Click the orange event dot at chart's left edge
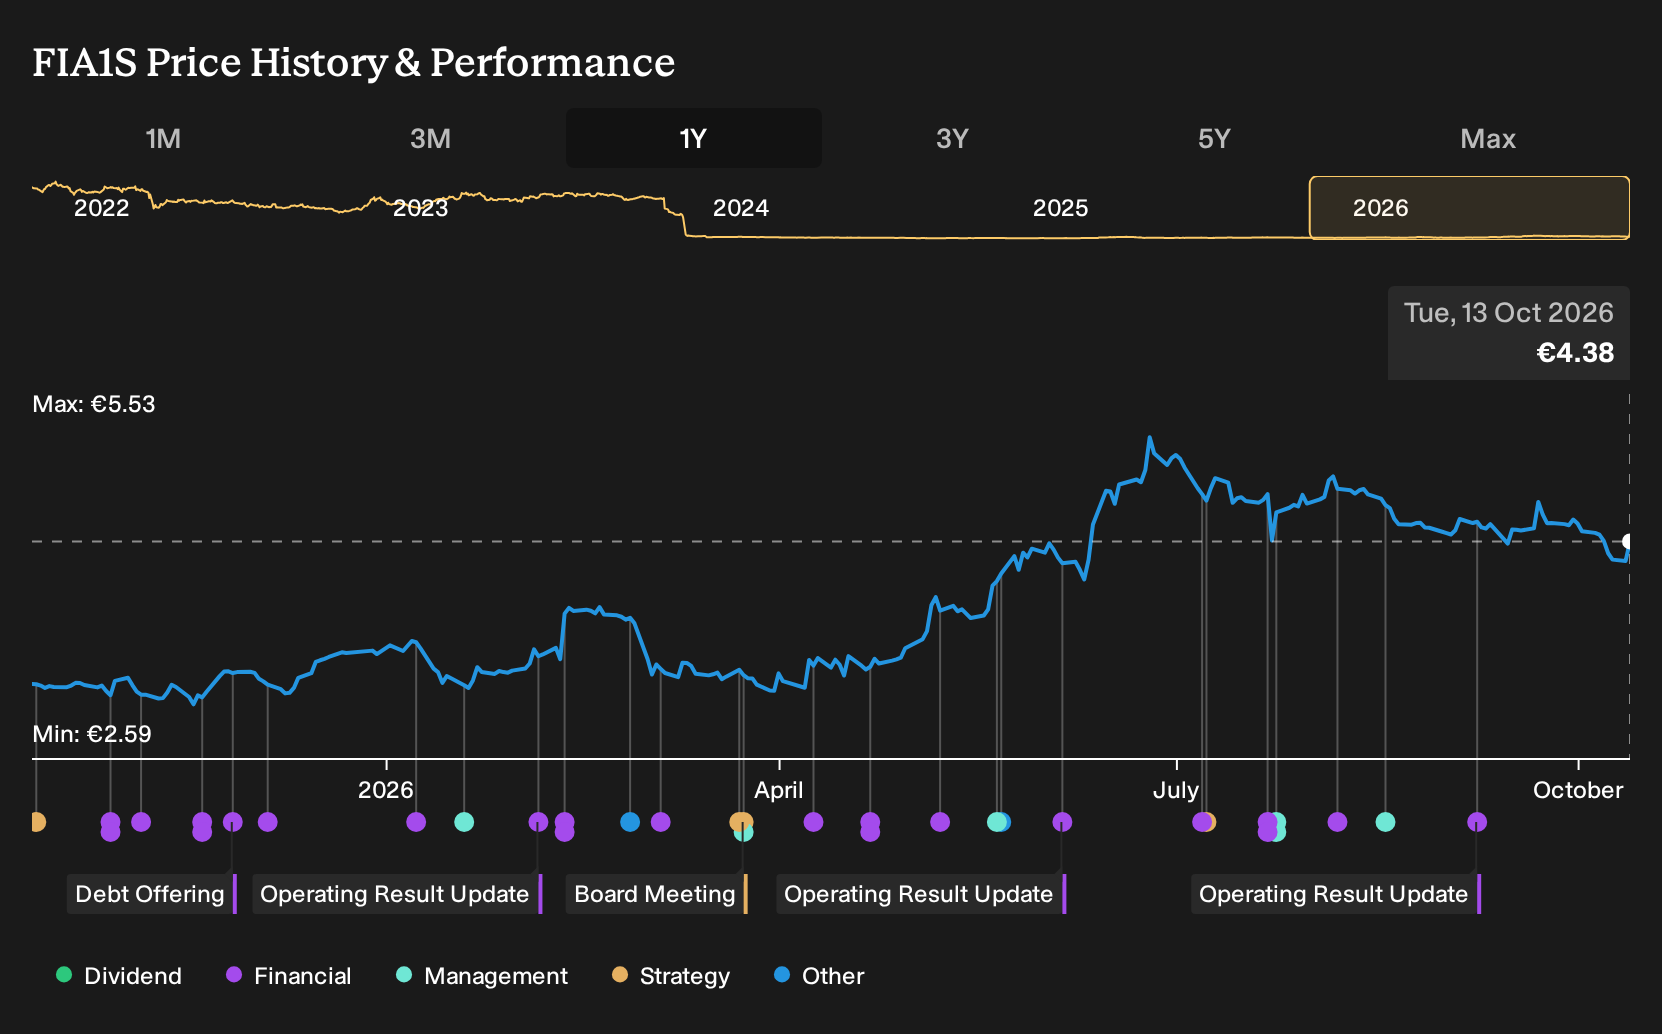Viewport: 1662px width, 1034px height. coord(37,822)
